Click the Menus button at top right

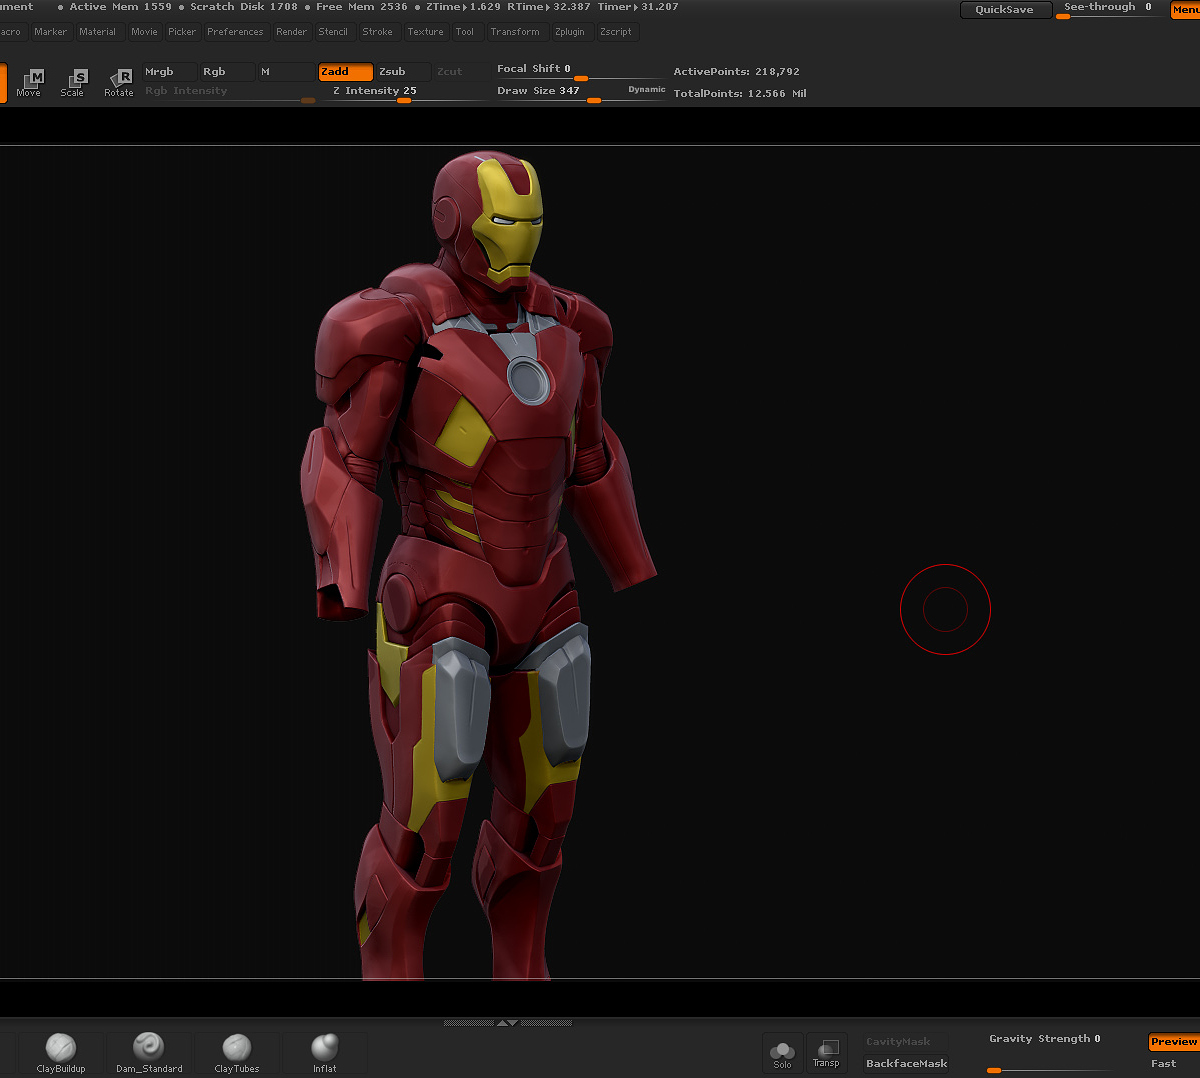(x=1185, y=10)
